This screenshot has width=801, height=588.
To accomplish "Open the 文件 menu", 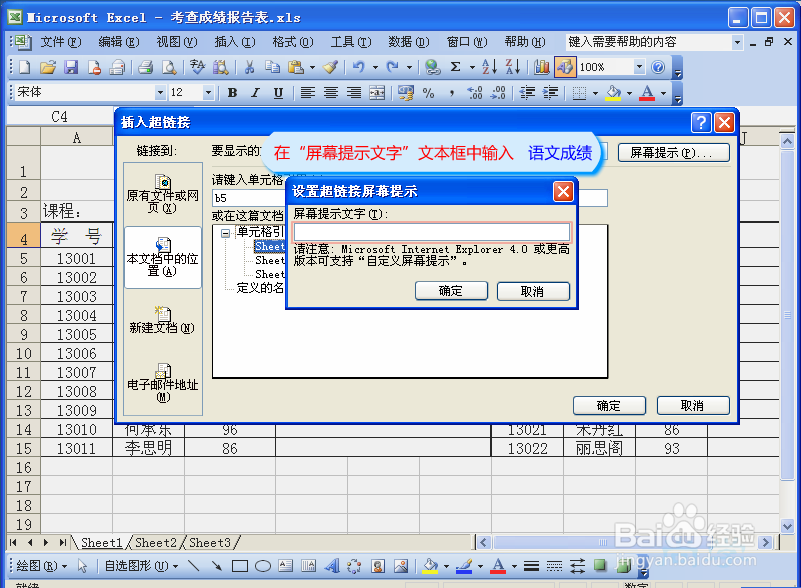I will tap(61, 42).
